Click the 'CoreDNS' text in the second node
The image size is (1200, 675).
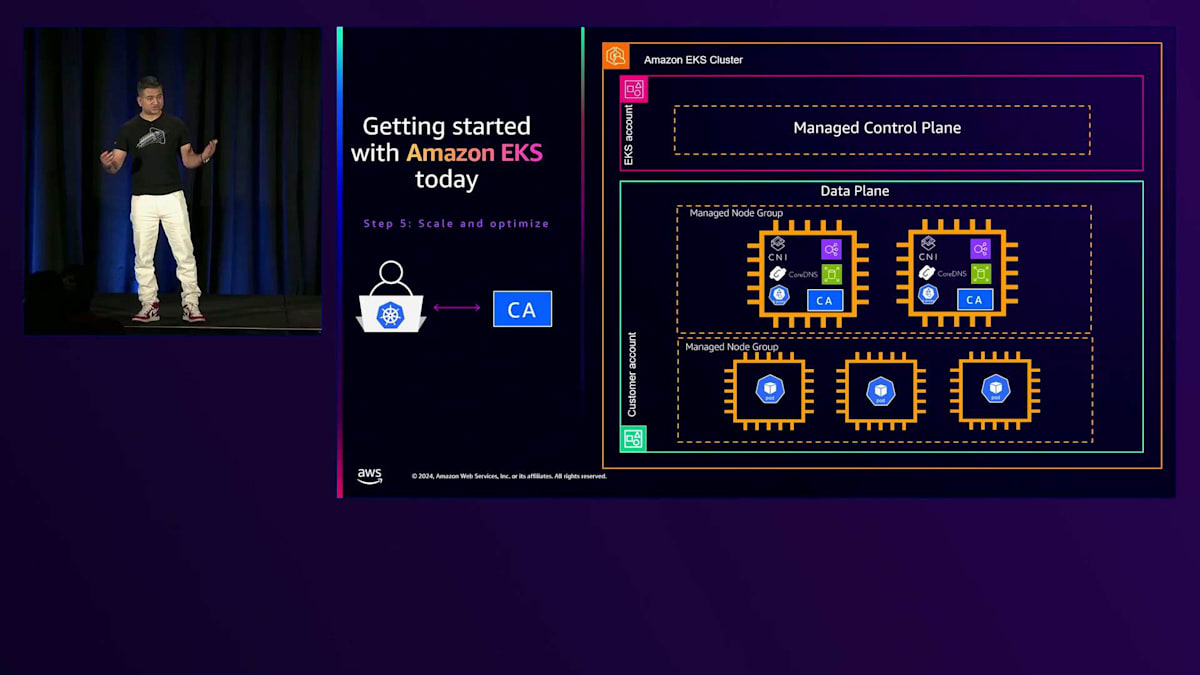pyautogui.click(x=954, y=274)
